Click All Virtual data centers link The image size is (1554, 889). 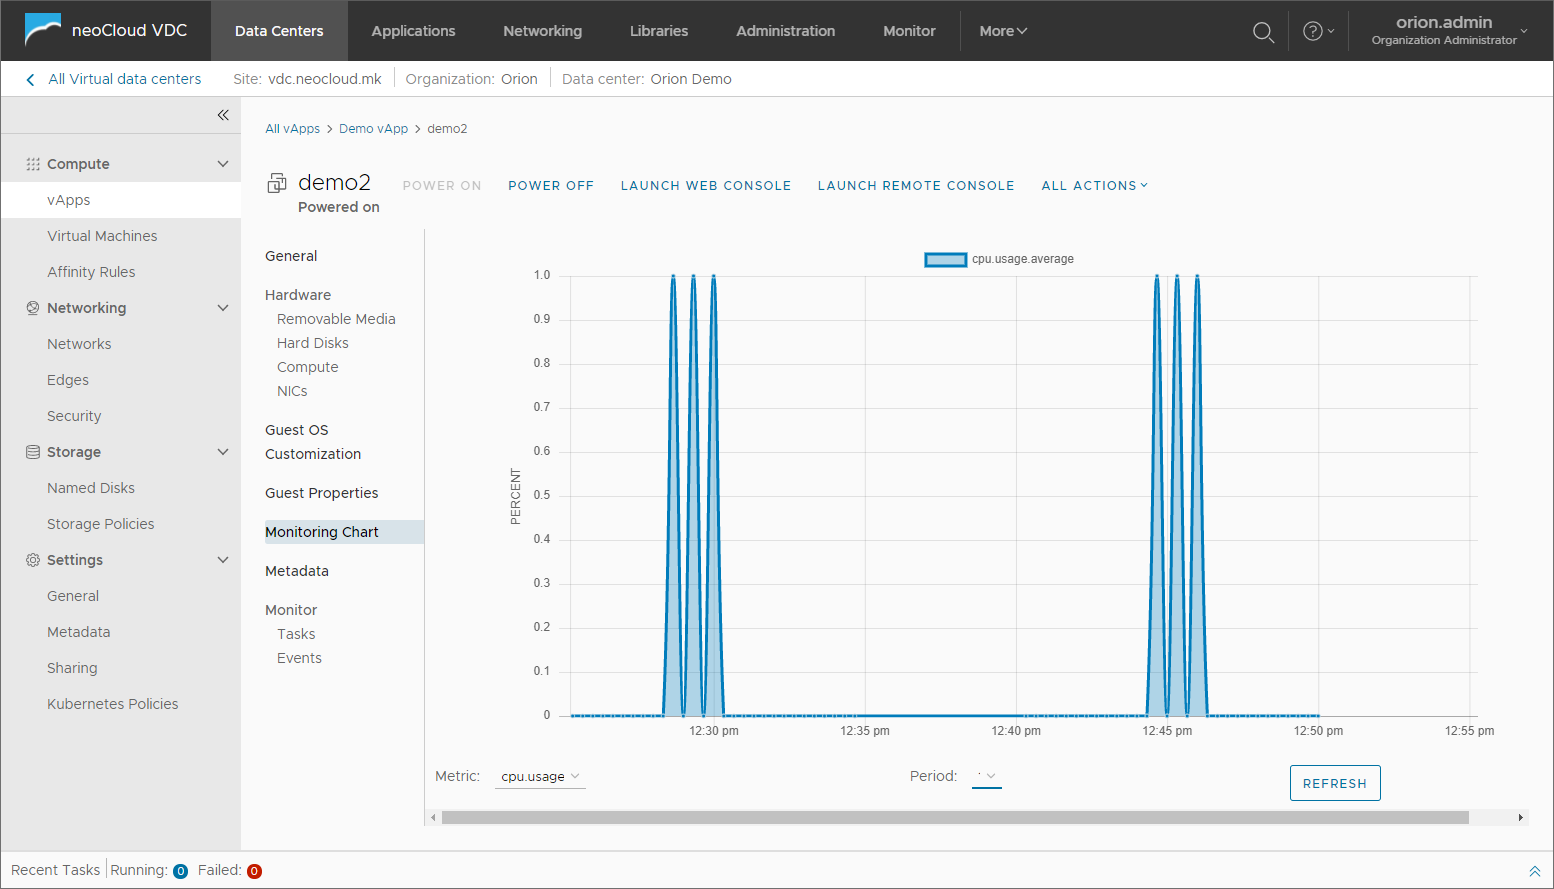[125, 79]
